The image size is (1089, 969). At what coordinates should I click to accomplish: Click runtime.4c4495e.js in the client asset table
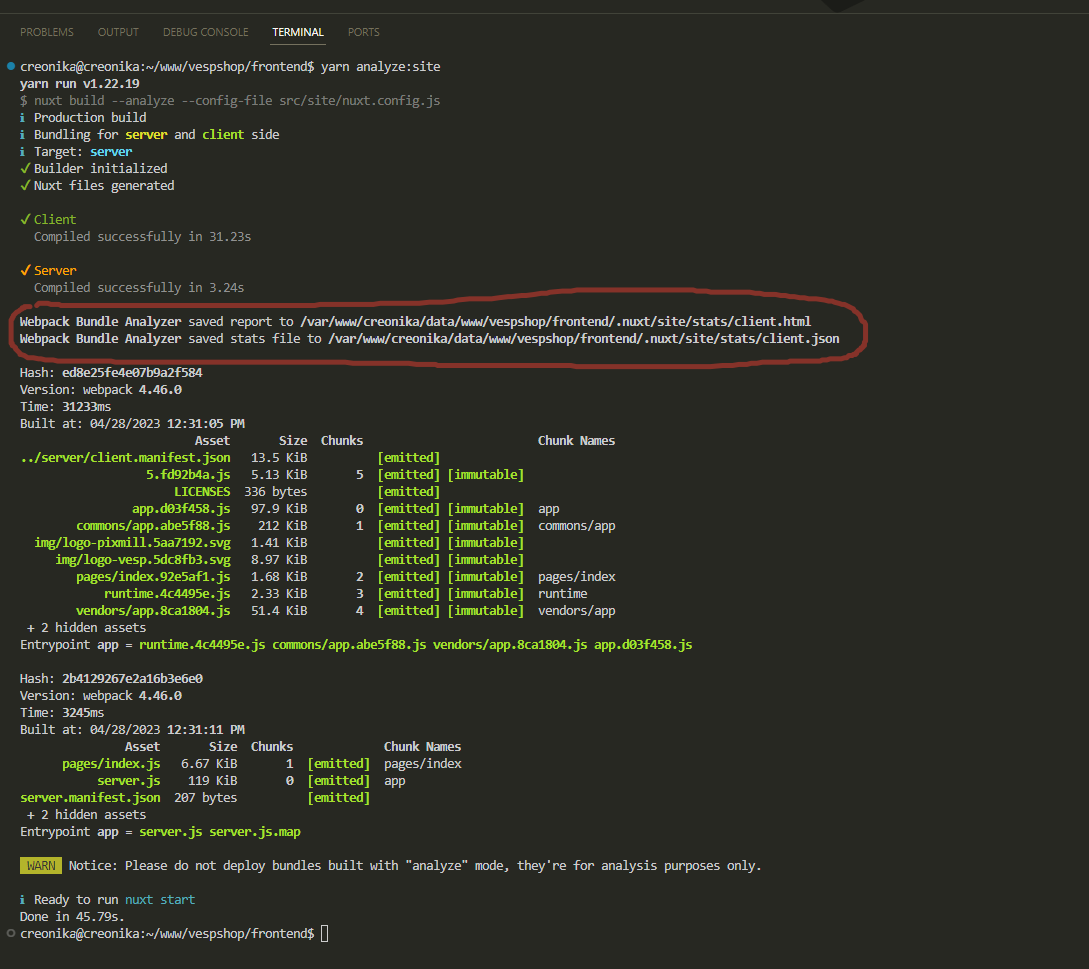[x=167, y=594]
